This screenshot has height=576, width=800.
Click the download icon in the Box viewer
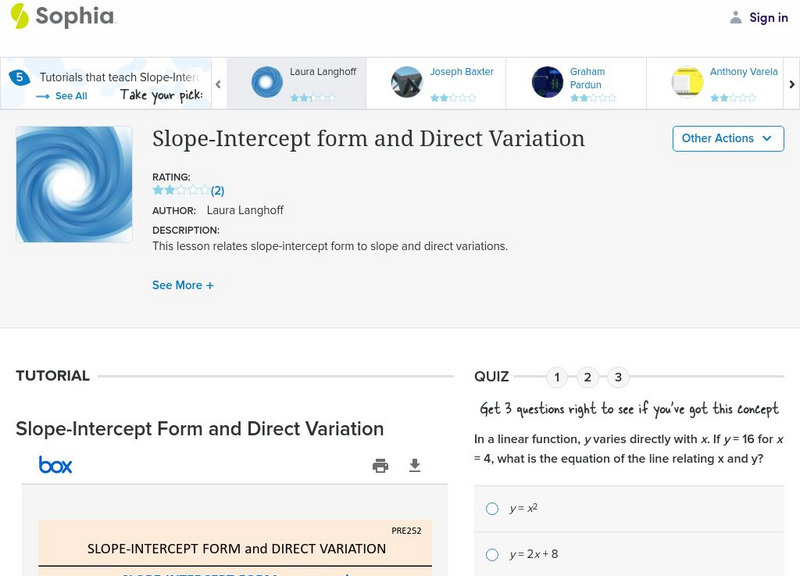[415, 465]
